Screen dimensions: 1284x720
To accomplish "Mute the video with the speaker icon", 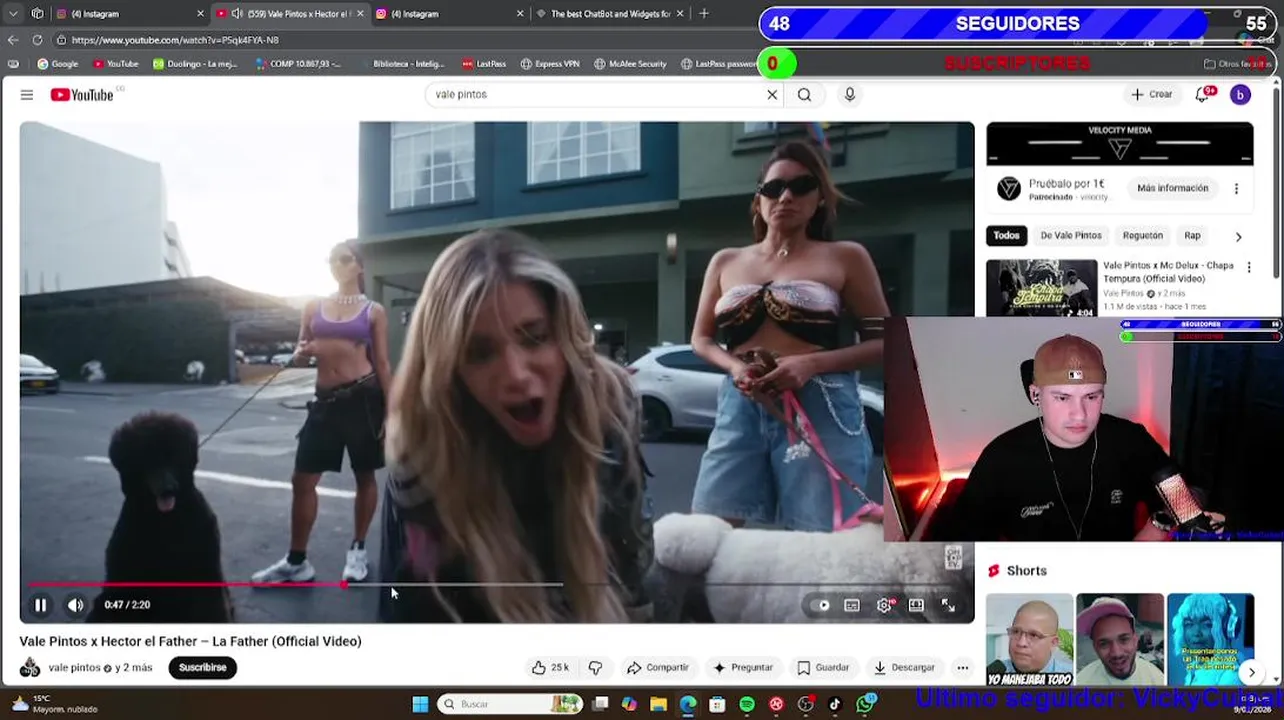I will (76, 605).
